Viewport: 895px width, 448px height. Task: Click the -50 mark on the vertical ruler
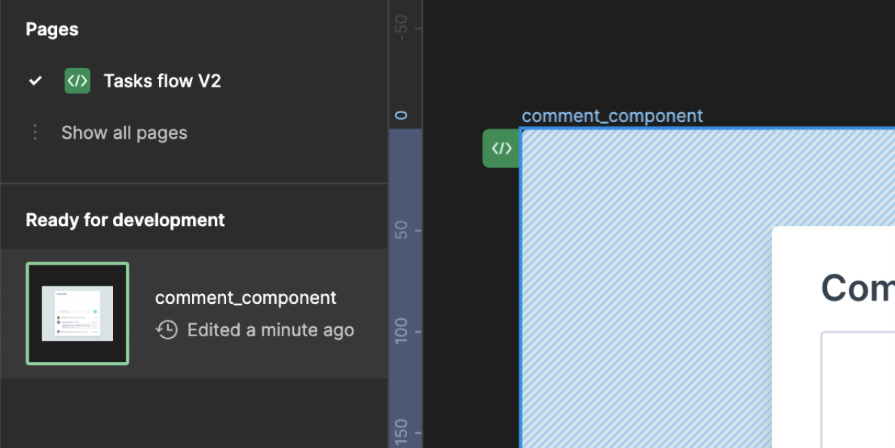403,27
